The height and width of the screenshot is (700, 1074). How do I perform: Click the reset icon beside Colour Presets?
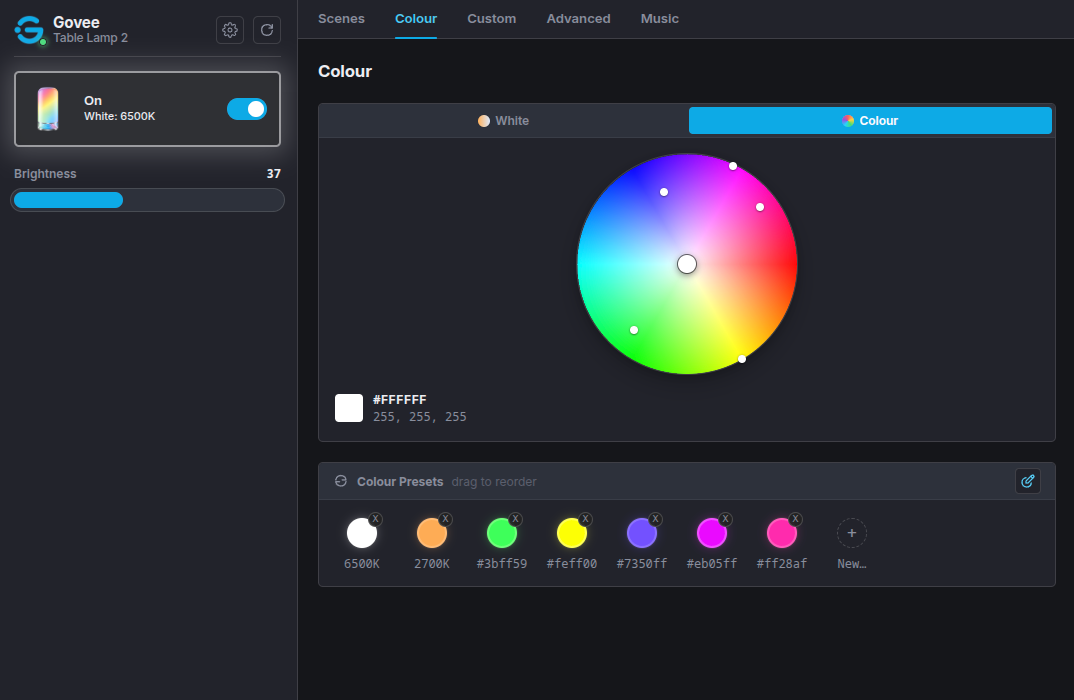coord(340,481)
